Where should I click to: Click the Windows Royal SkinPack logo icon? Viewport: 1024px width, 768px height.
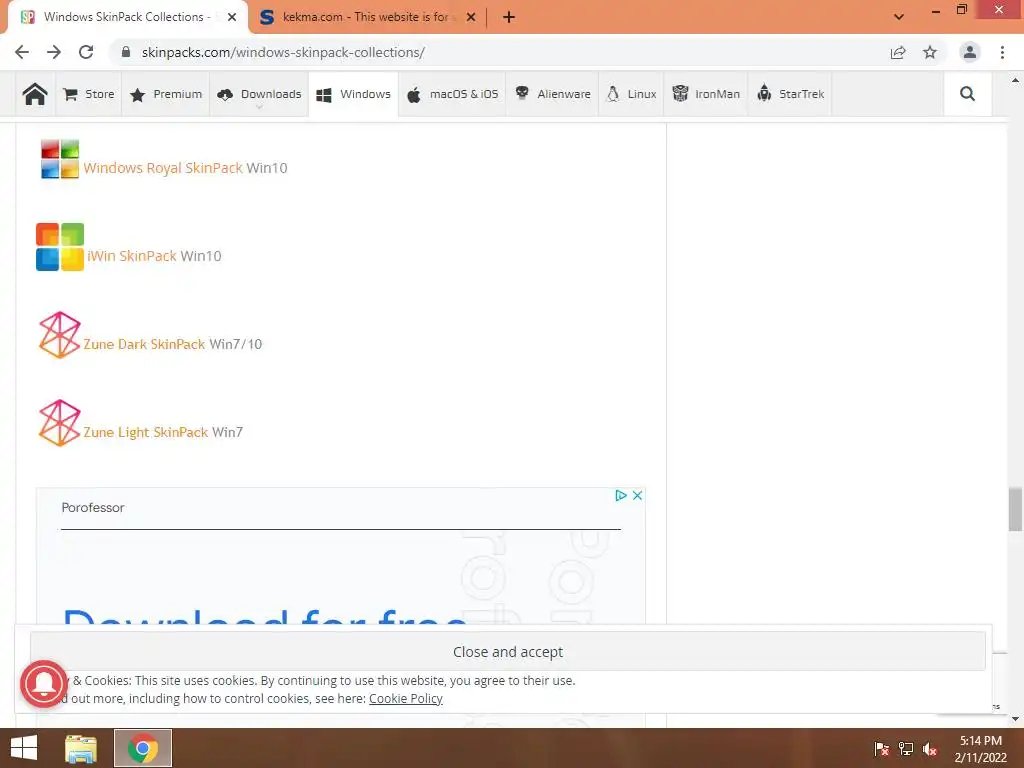pyautogui.click(x=59, y=159)
